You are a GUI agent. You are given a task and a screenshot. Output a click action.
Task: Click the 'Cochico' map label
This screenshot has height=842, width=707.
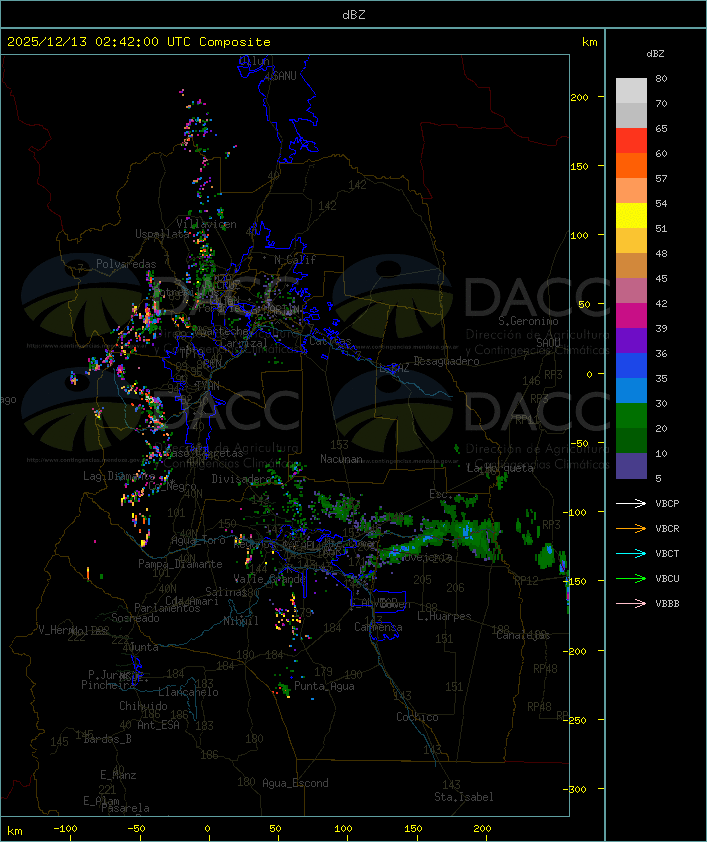417,717
